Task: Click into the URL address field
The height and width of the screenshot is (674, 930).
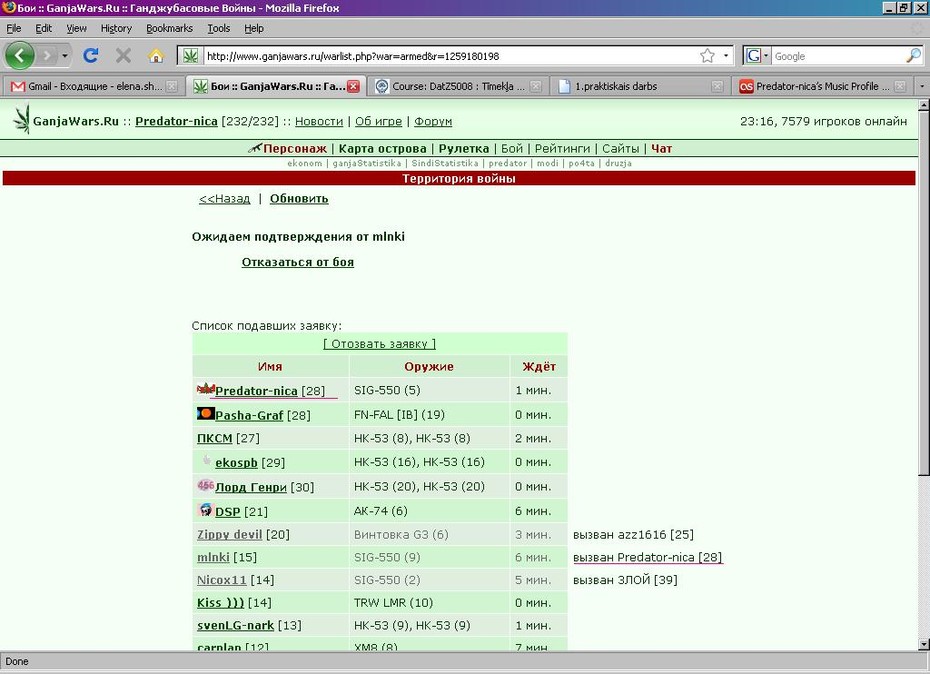Action: 451,56
